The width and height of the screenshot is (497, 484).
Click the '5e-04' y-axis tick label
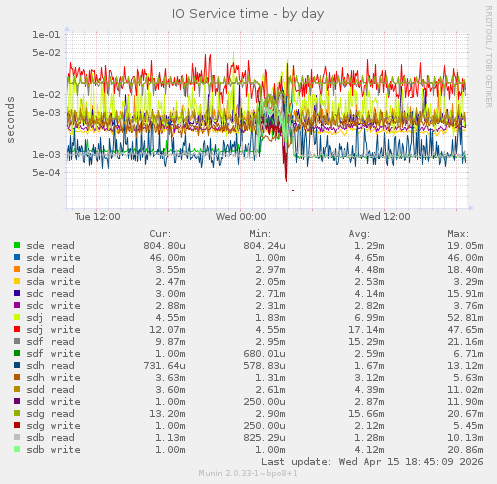[46, 172]
